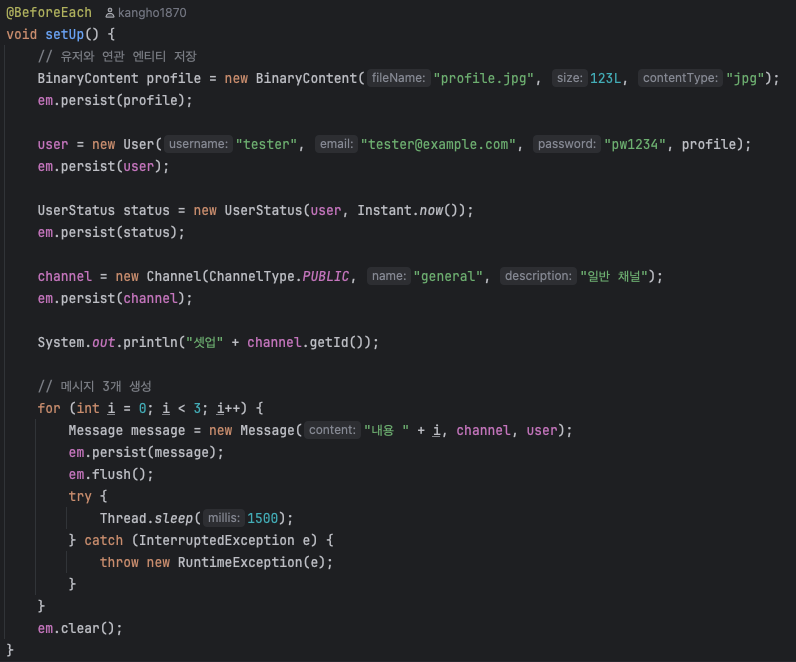Image resolution: width=796 pixels, height=662 pixels.
Task: Click the description: parameter hint
Action: pyautogui.click(x=538, y=276)
